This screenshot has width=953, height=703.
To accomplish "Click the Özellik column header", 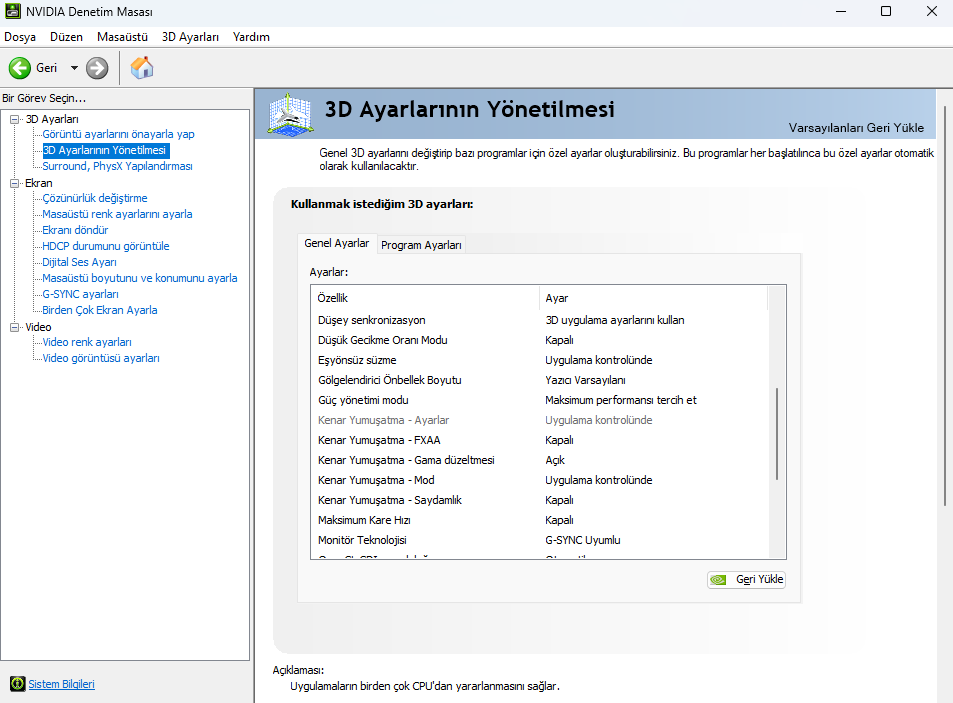I will pos(425,298).
